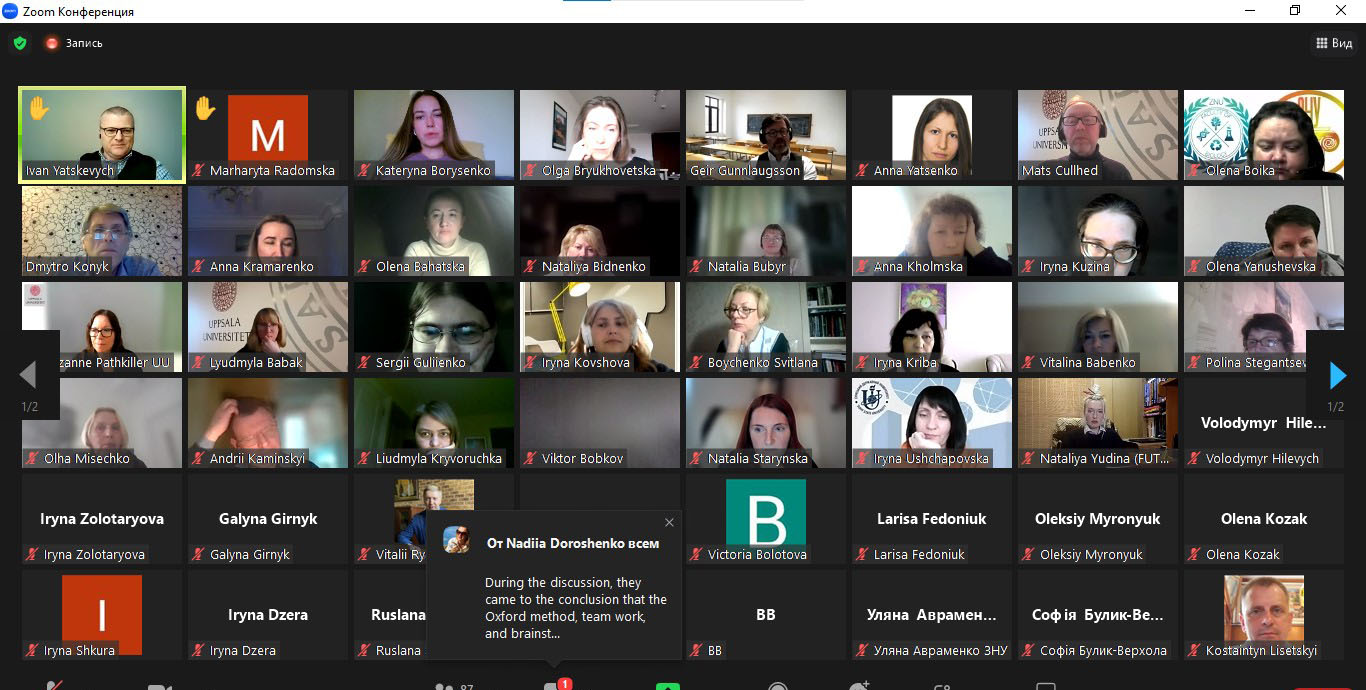Image resolution: width=1366 pixels, height=690 pixels.
Task: Click Victoria Bolotova's green B avatar
Action: click(765, 513)
